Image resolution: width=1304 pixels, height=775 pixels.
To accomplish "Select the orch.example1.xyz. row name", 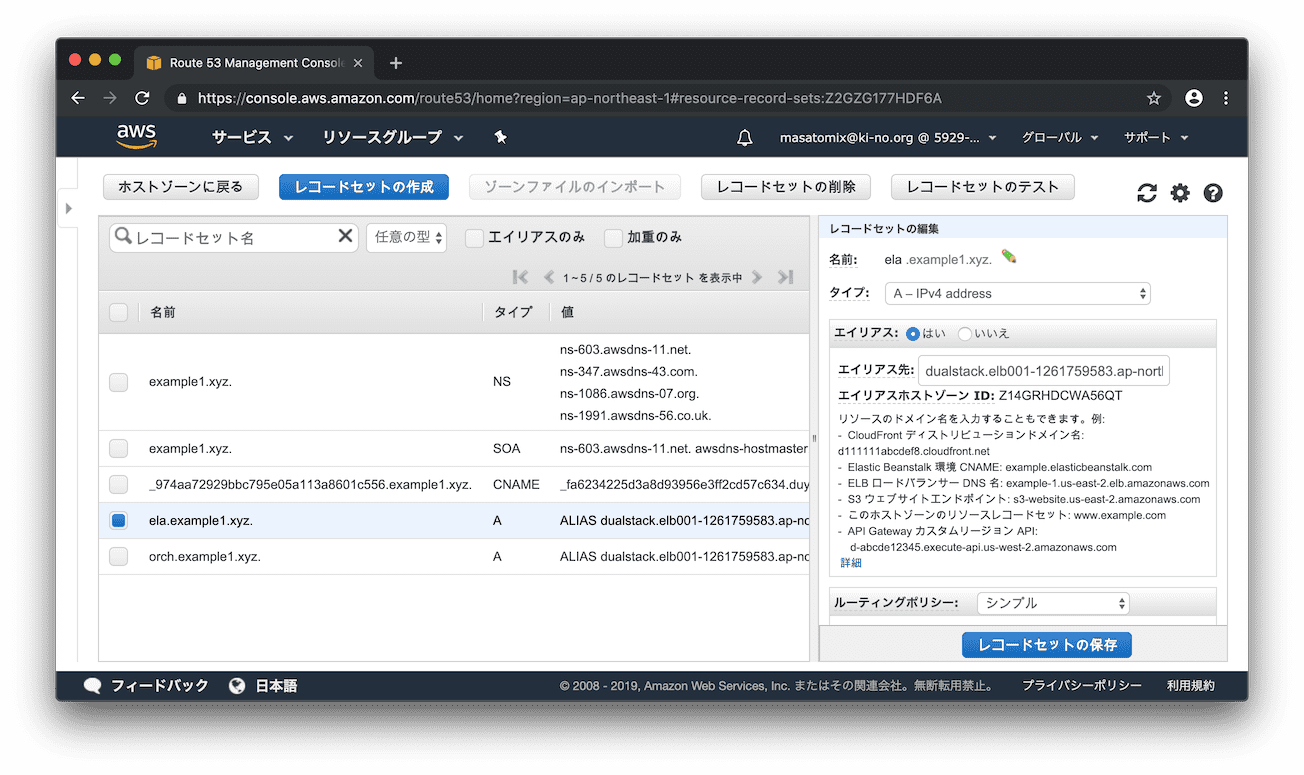I will tap(205, 557).
